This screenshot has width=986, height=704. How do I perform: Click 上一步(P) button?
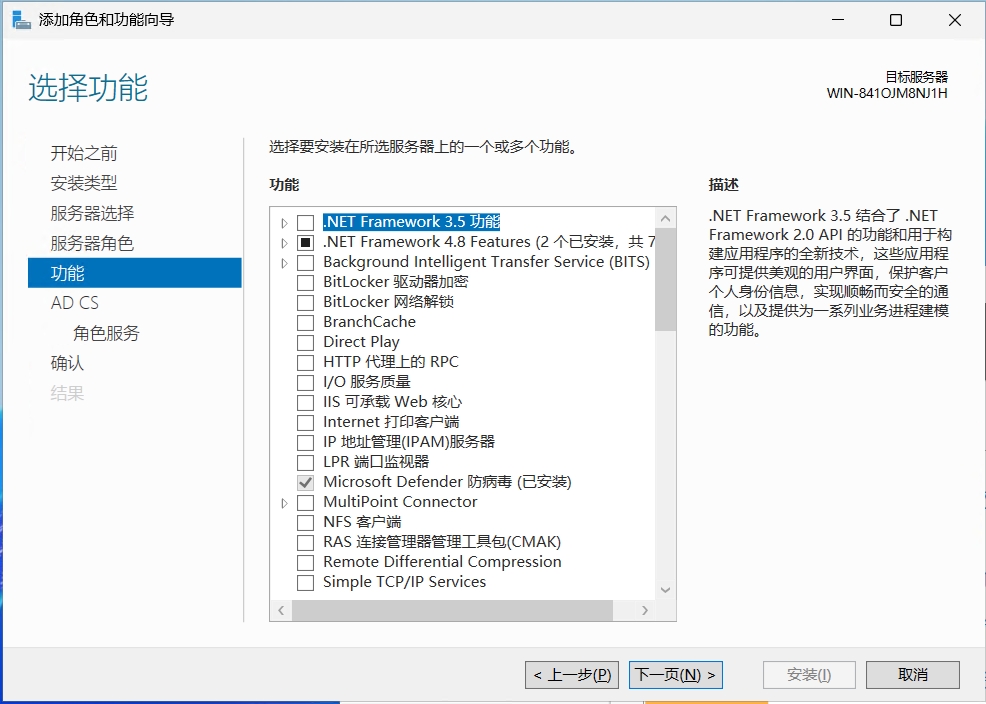click(572, 675)
